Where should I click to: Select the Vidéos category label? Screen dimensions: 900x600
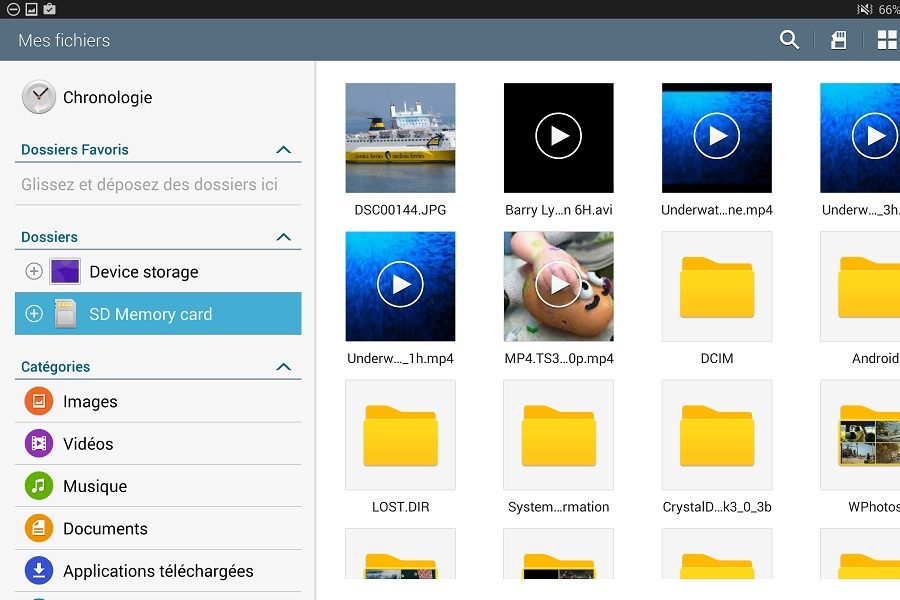point(88,444)
